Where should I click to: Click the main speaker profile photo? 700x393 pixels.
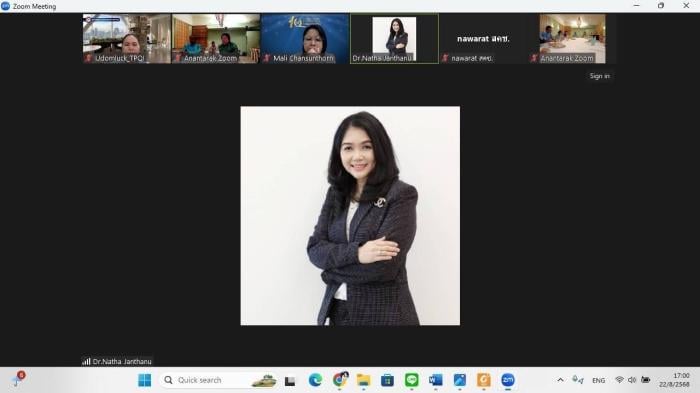coord(350,216)
